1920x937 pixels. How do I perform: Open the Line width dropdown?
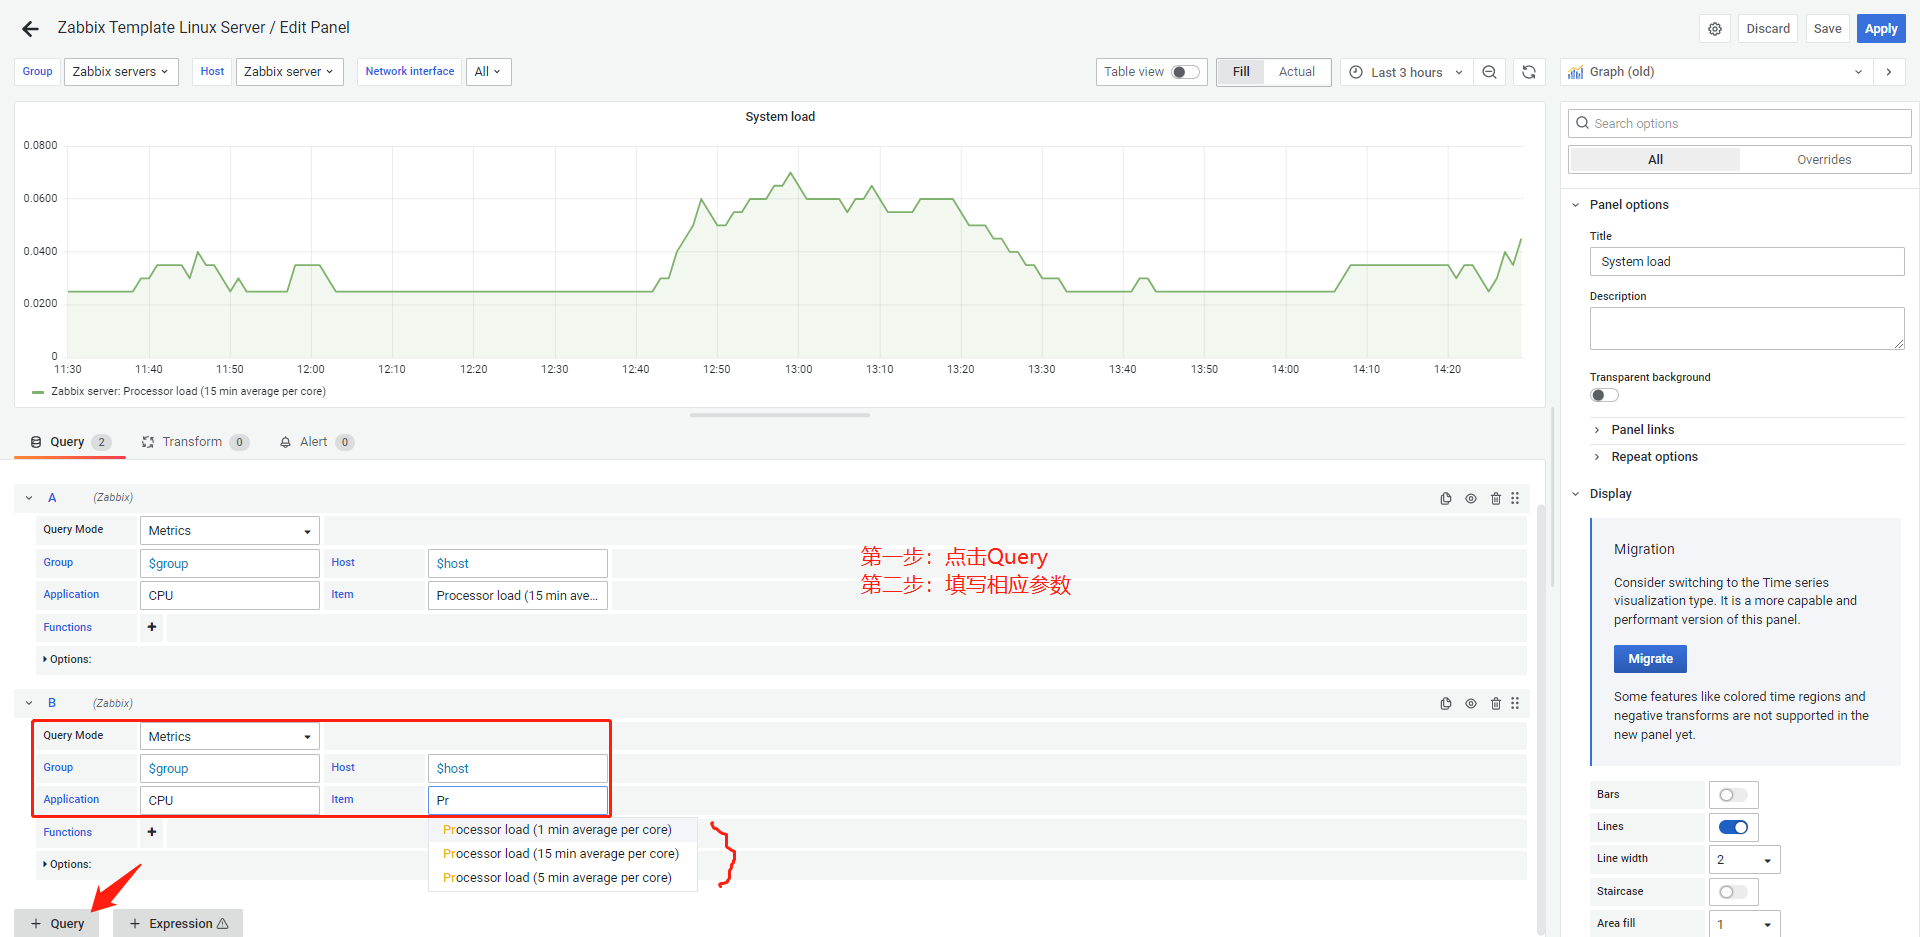(x=1744, y=860)
